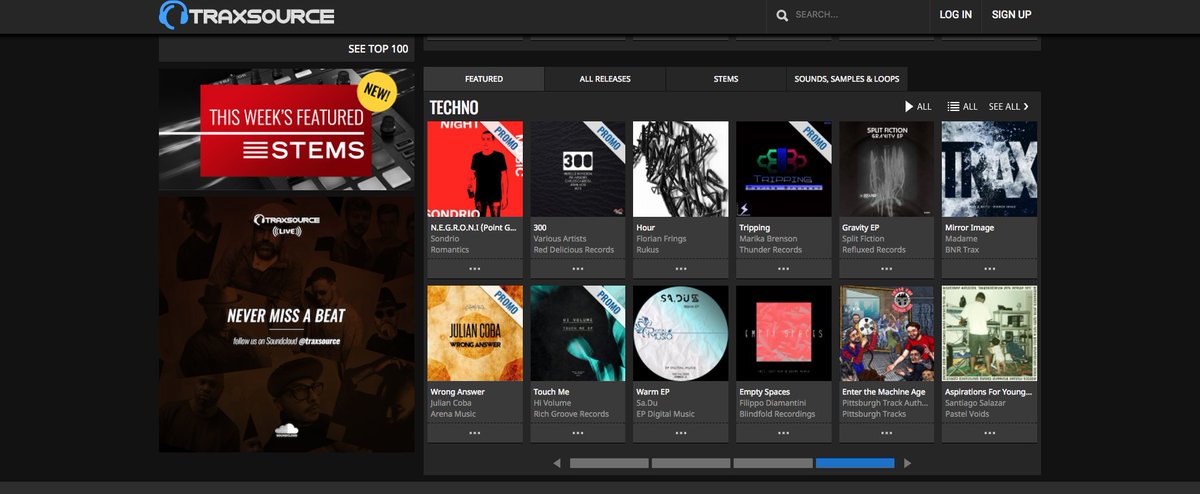Open the Sign Up link
This screenshot has height=494, width=1200.
tap(1011, 15)
